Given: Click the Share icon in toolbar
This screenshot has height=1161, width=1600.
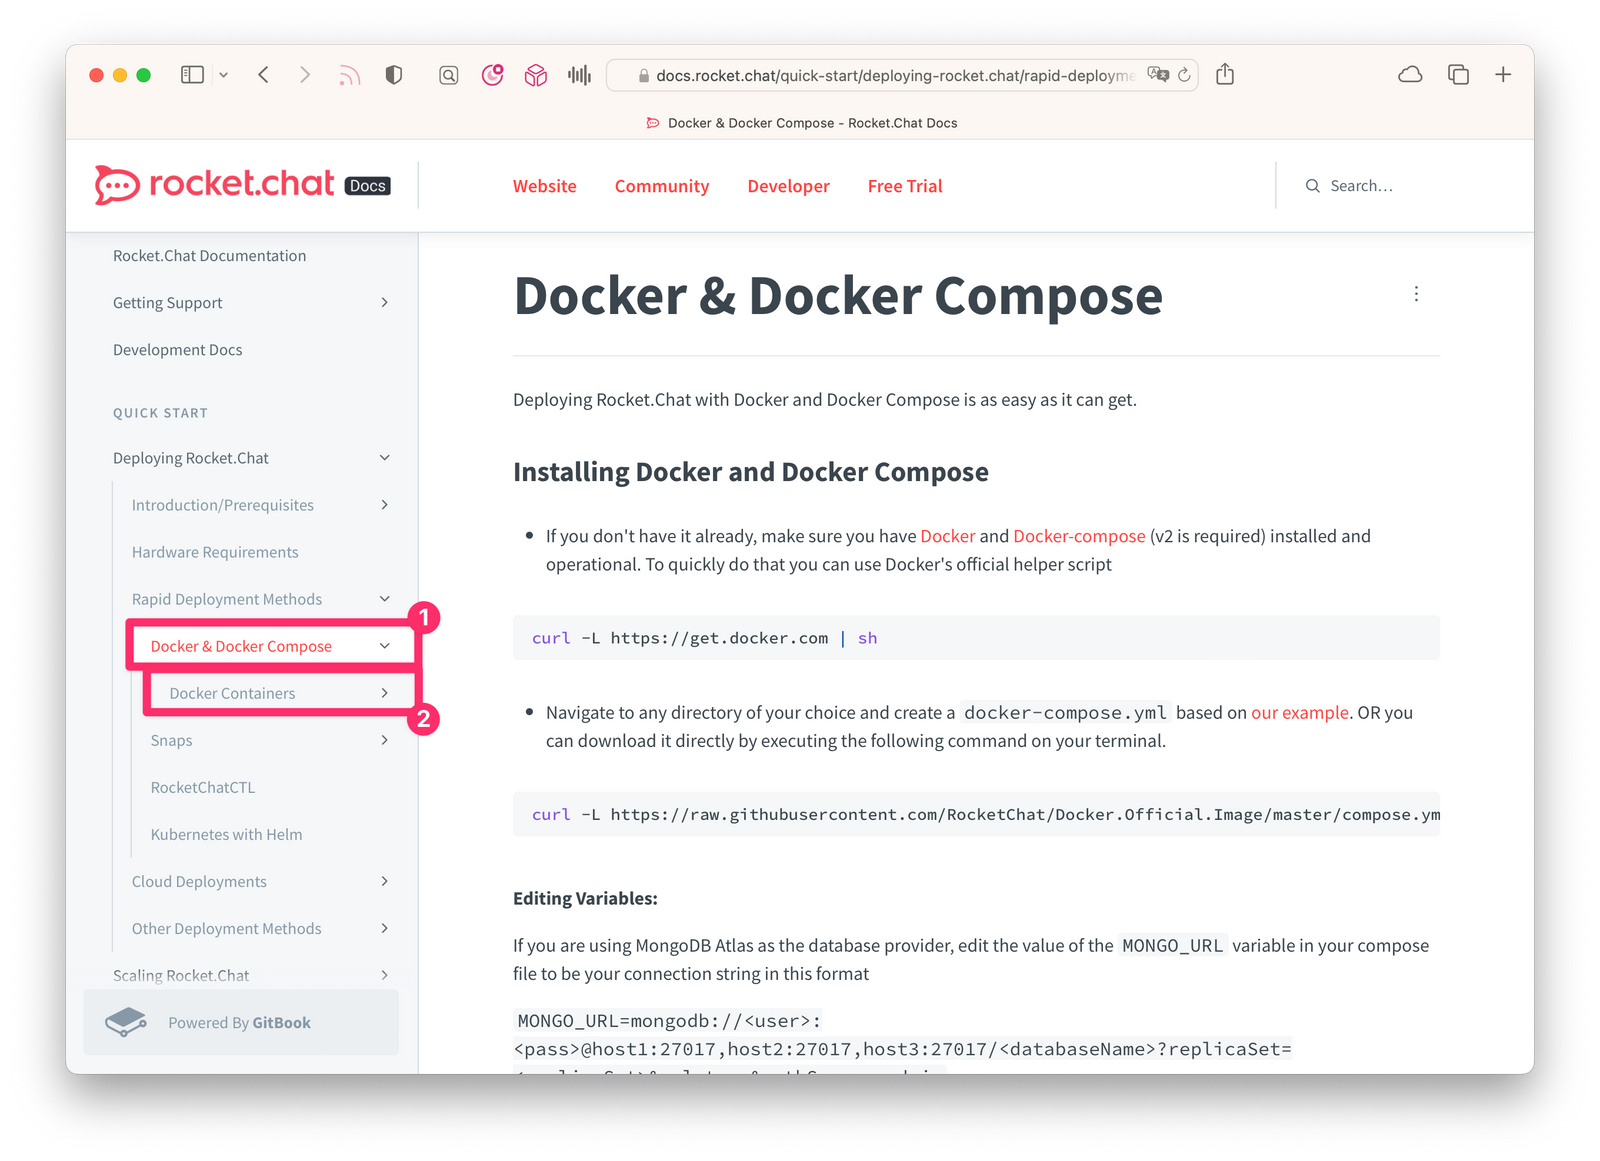Looking at the screenshot, I should (x=1225, y=75).
